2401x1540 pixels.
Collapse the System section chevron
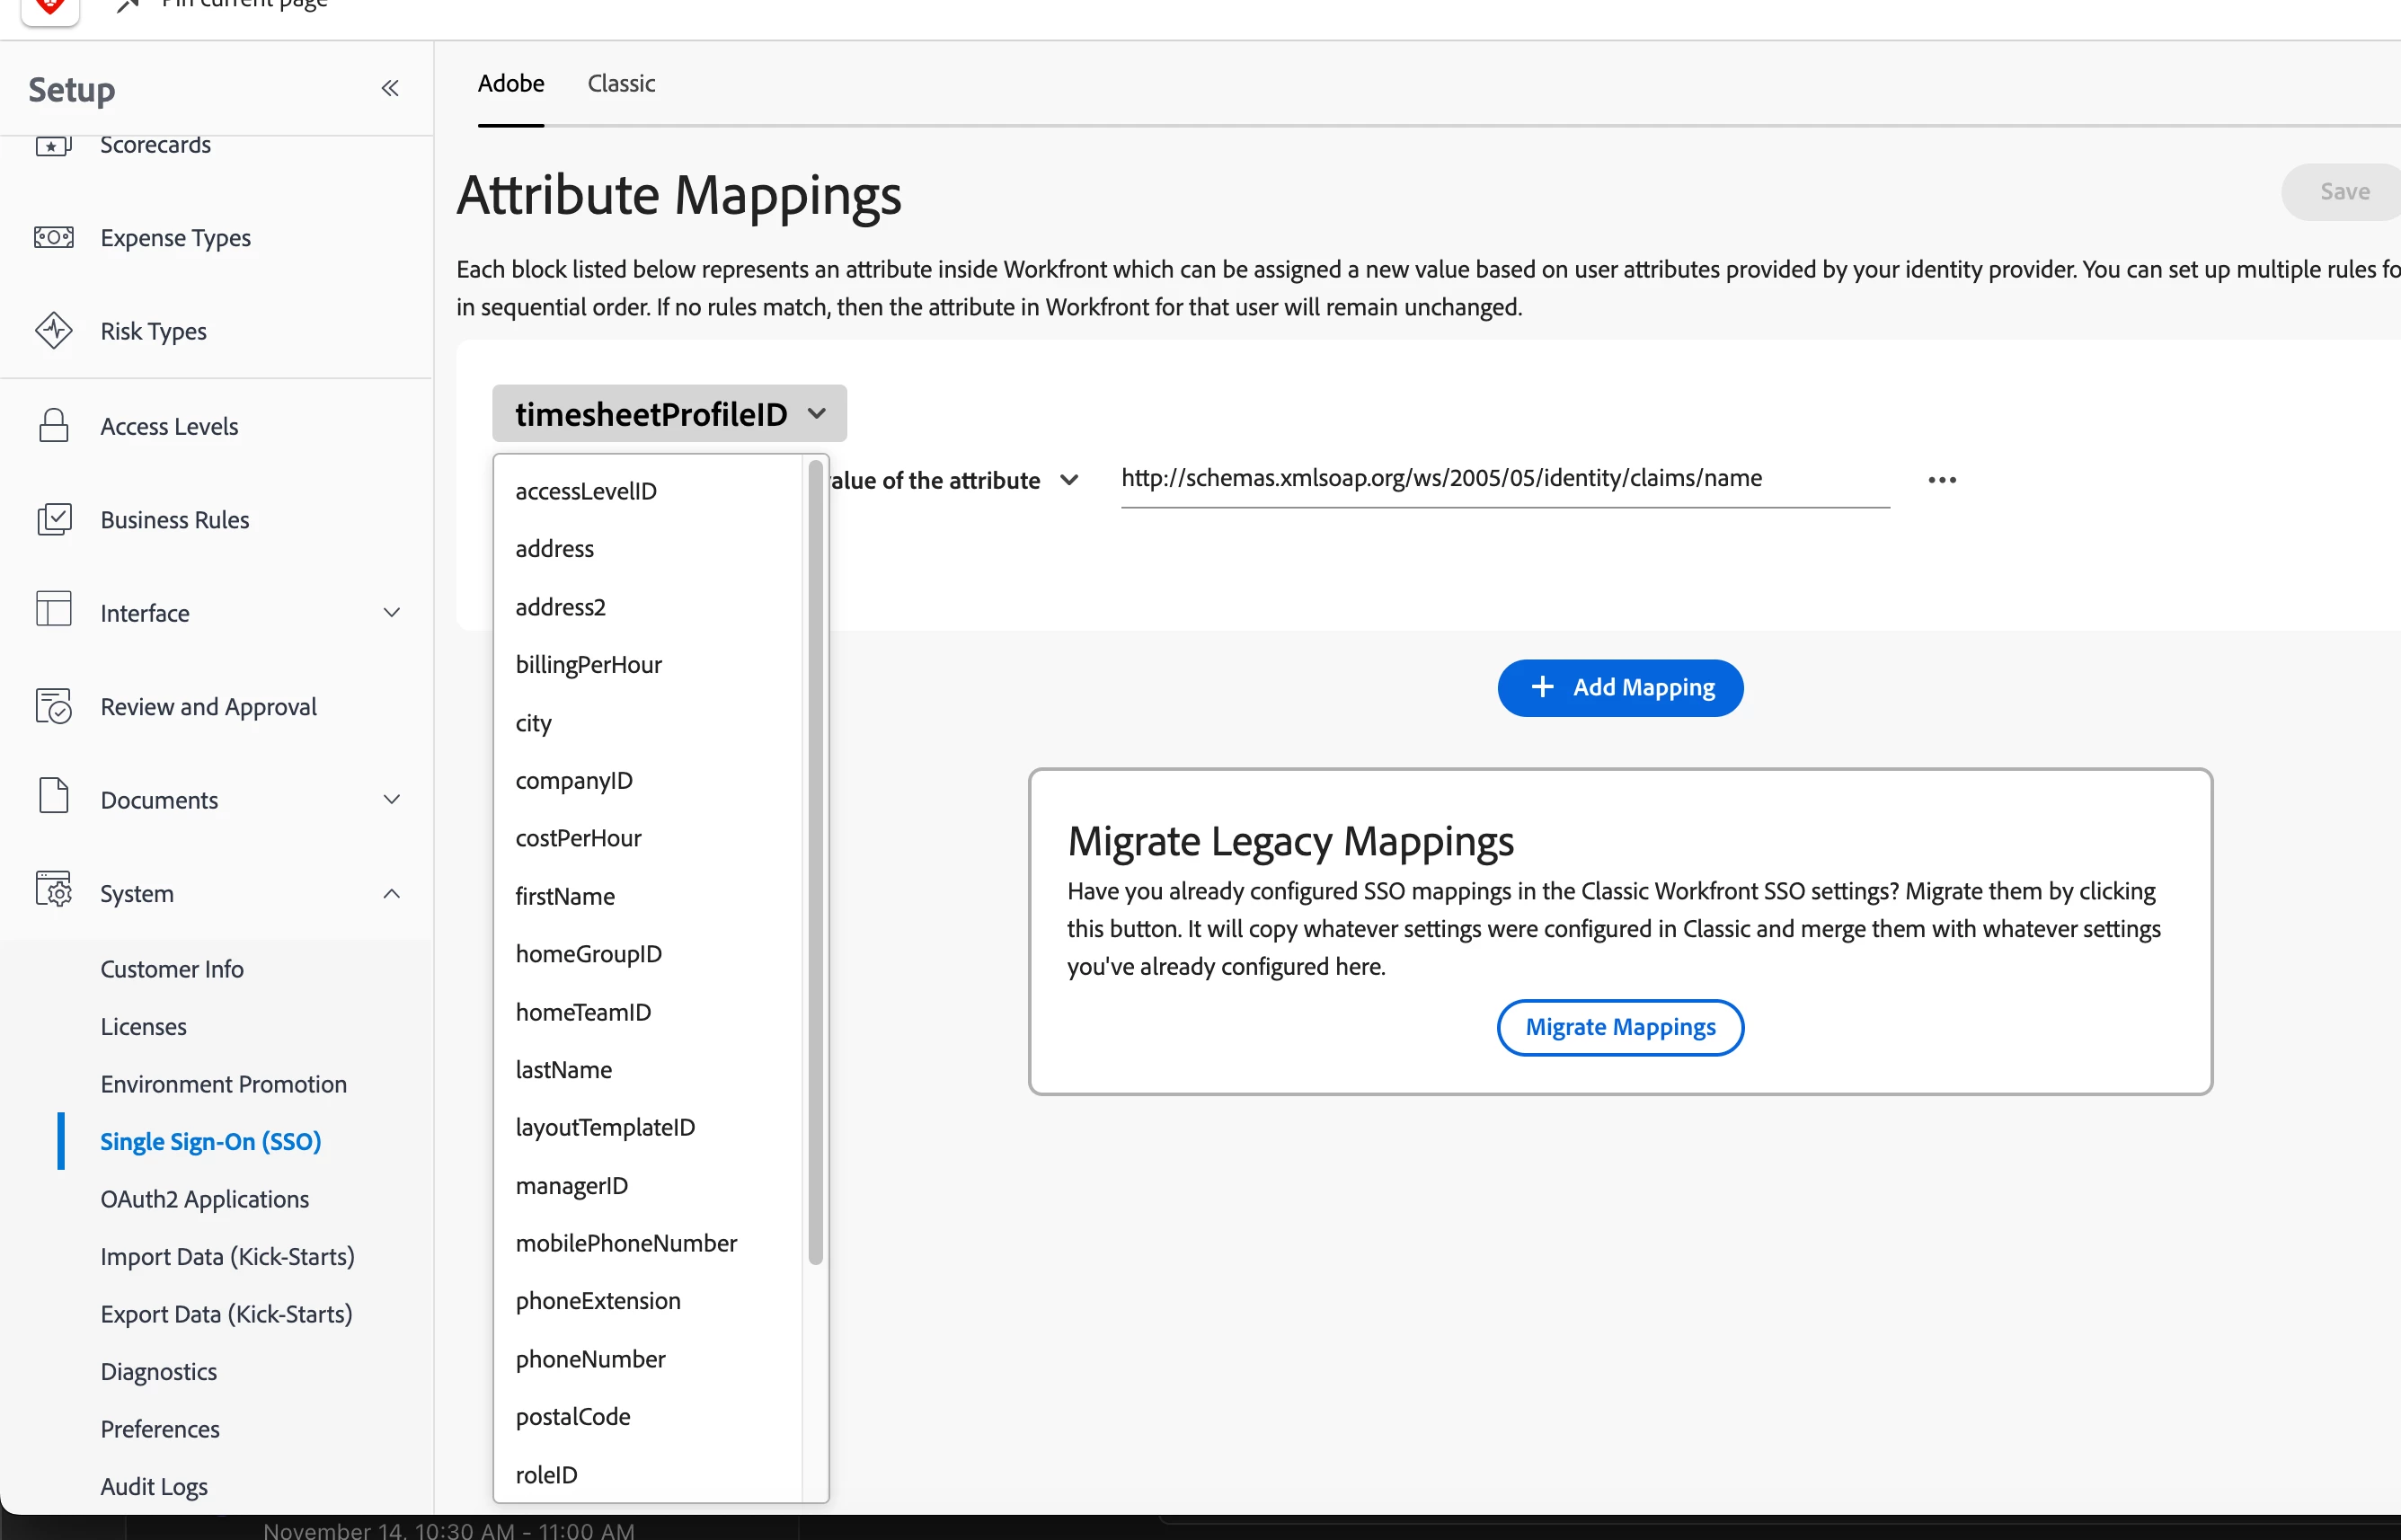392,894
